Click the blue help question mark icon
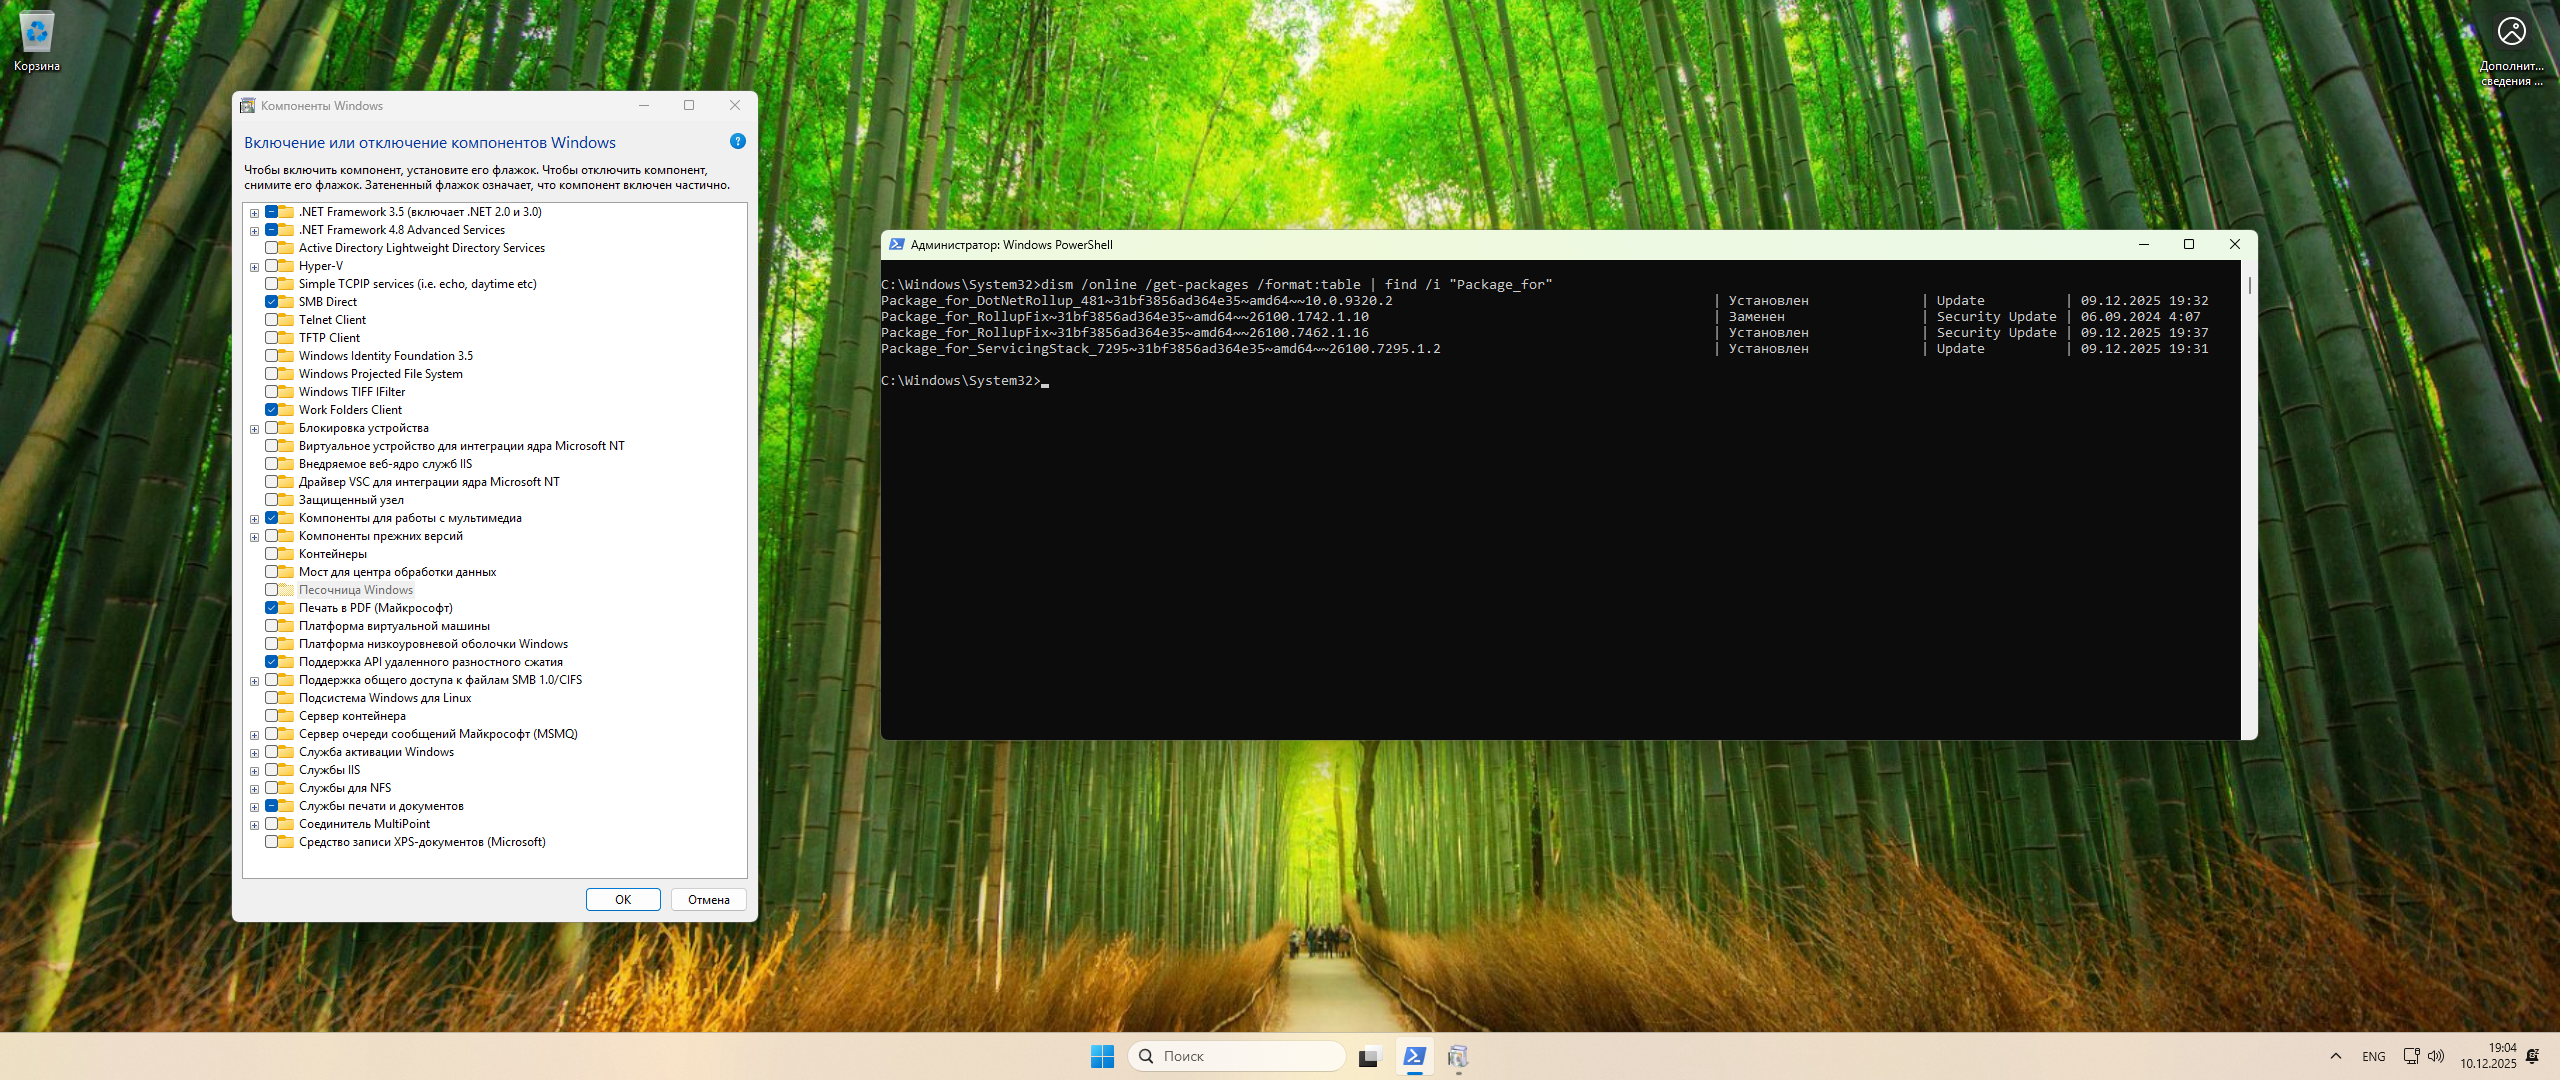This screenshot has width=2560, height=1080. 737,142
